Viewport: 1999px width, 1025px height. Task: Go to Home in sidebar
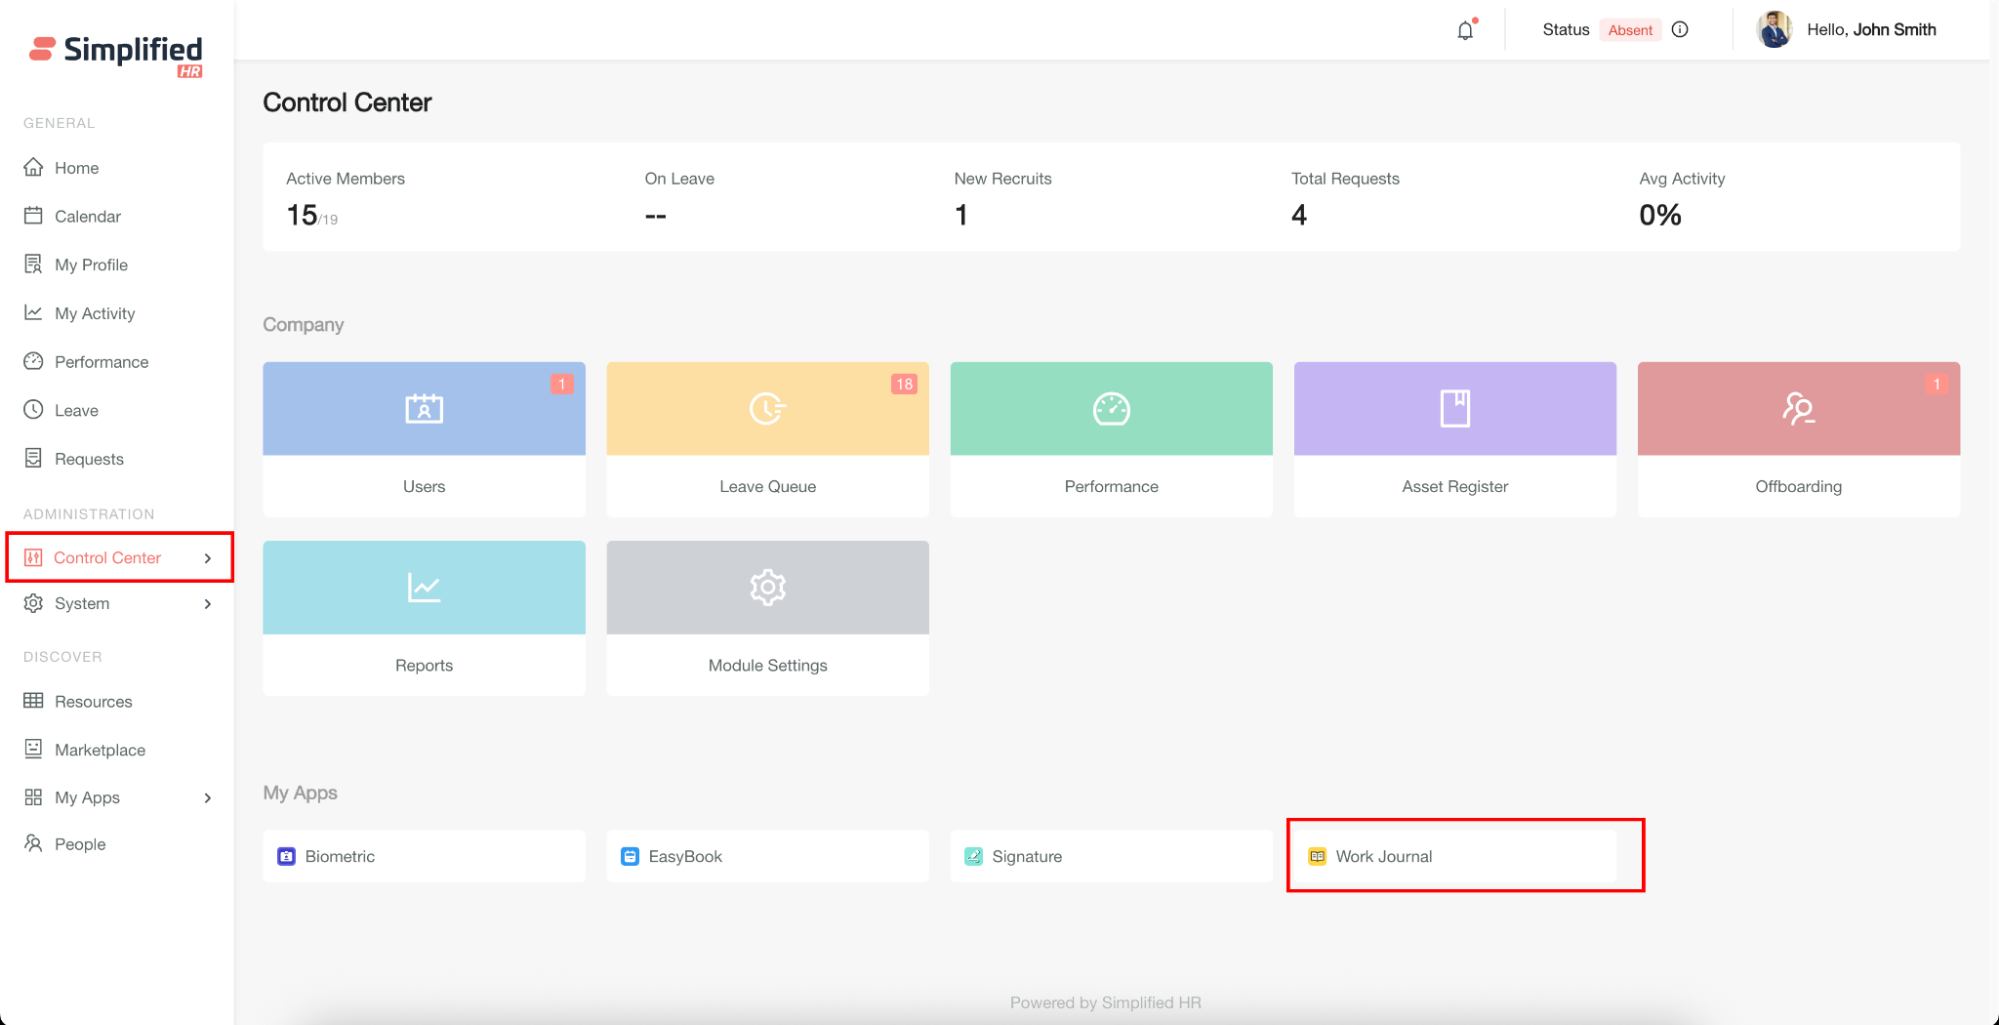76,168
